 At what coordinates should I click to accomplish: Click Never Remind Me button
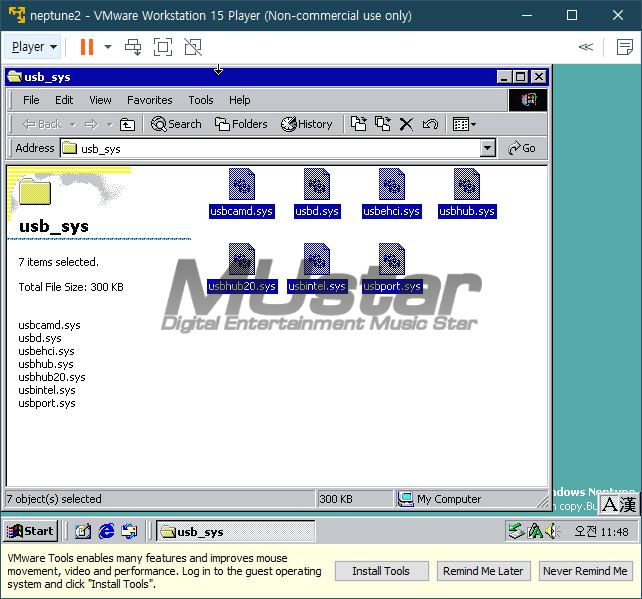585,571
